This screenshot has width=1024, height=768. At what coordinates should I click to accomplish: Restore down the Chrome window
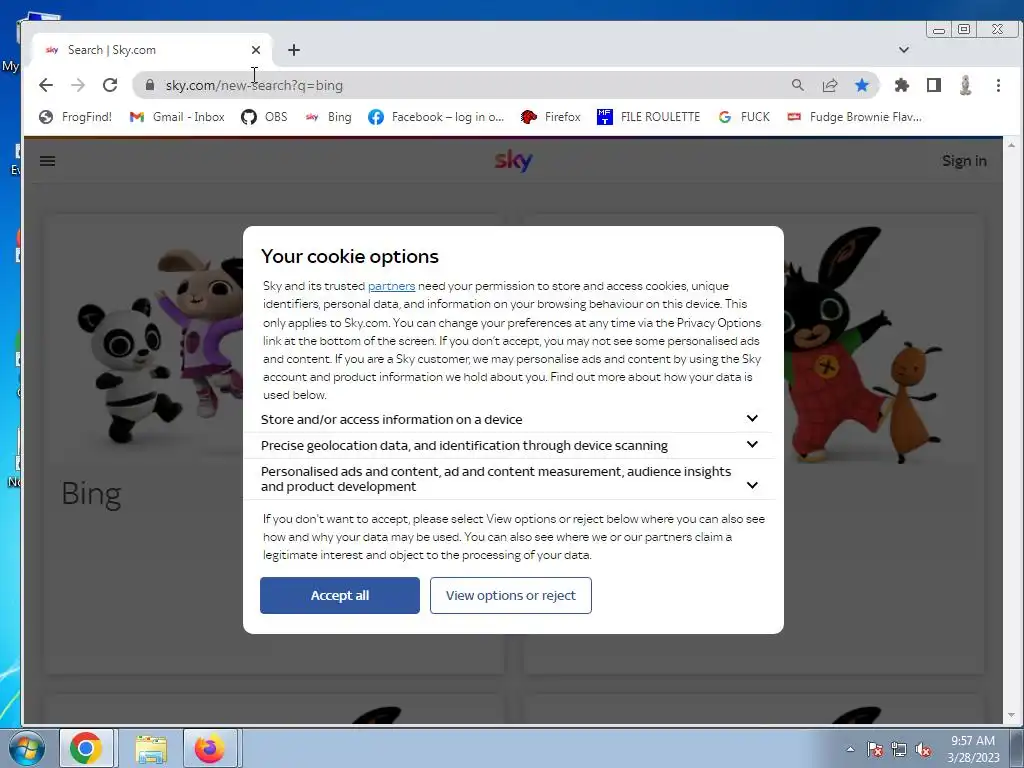964,29
